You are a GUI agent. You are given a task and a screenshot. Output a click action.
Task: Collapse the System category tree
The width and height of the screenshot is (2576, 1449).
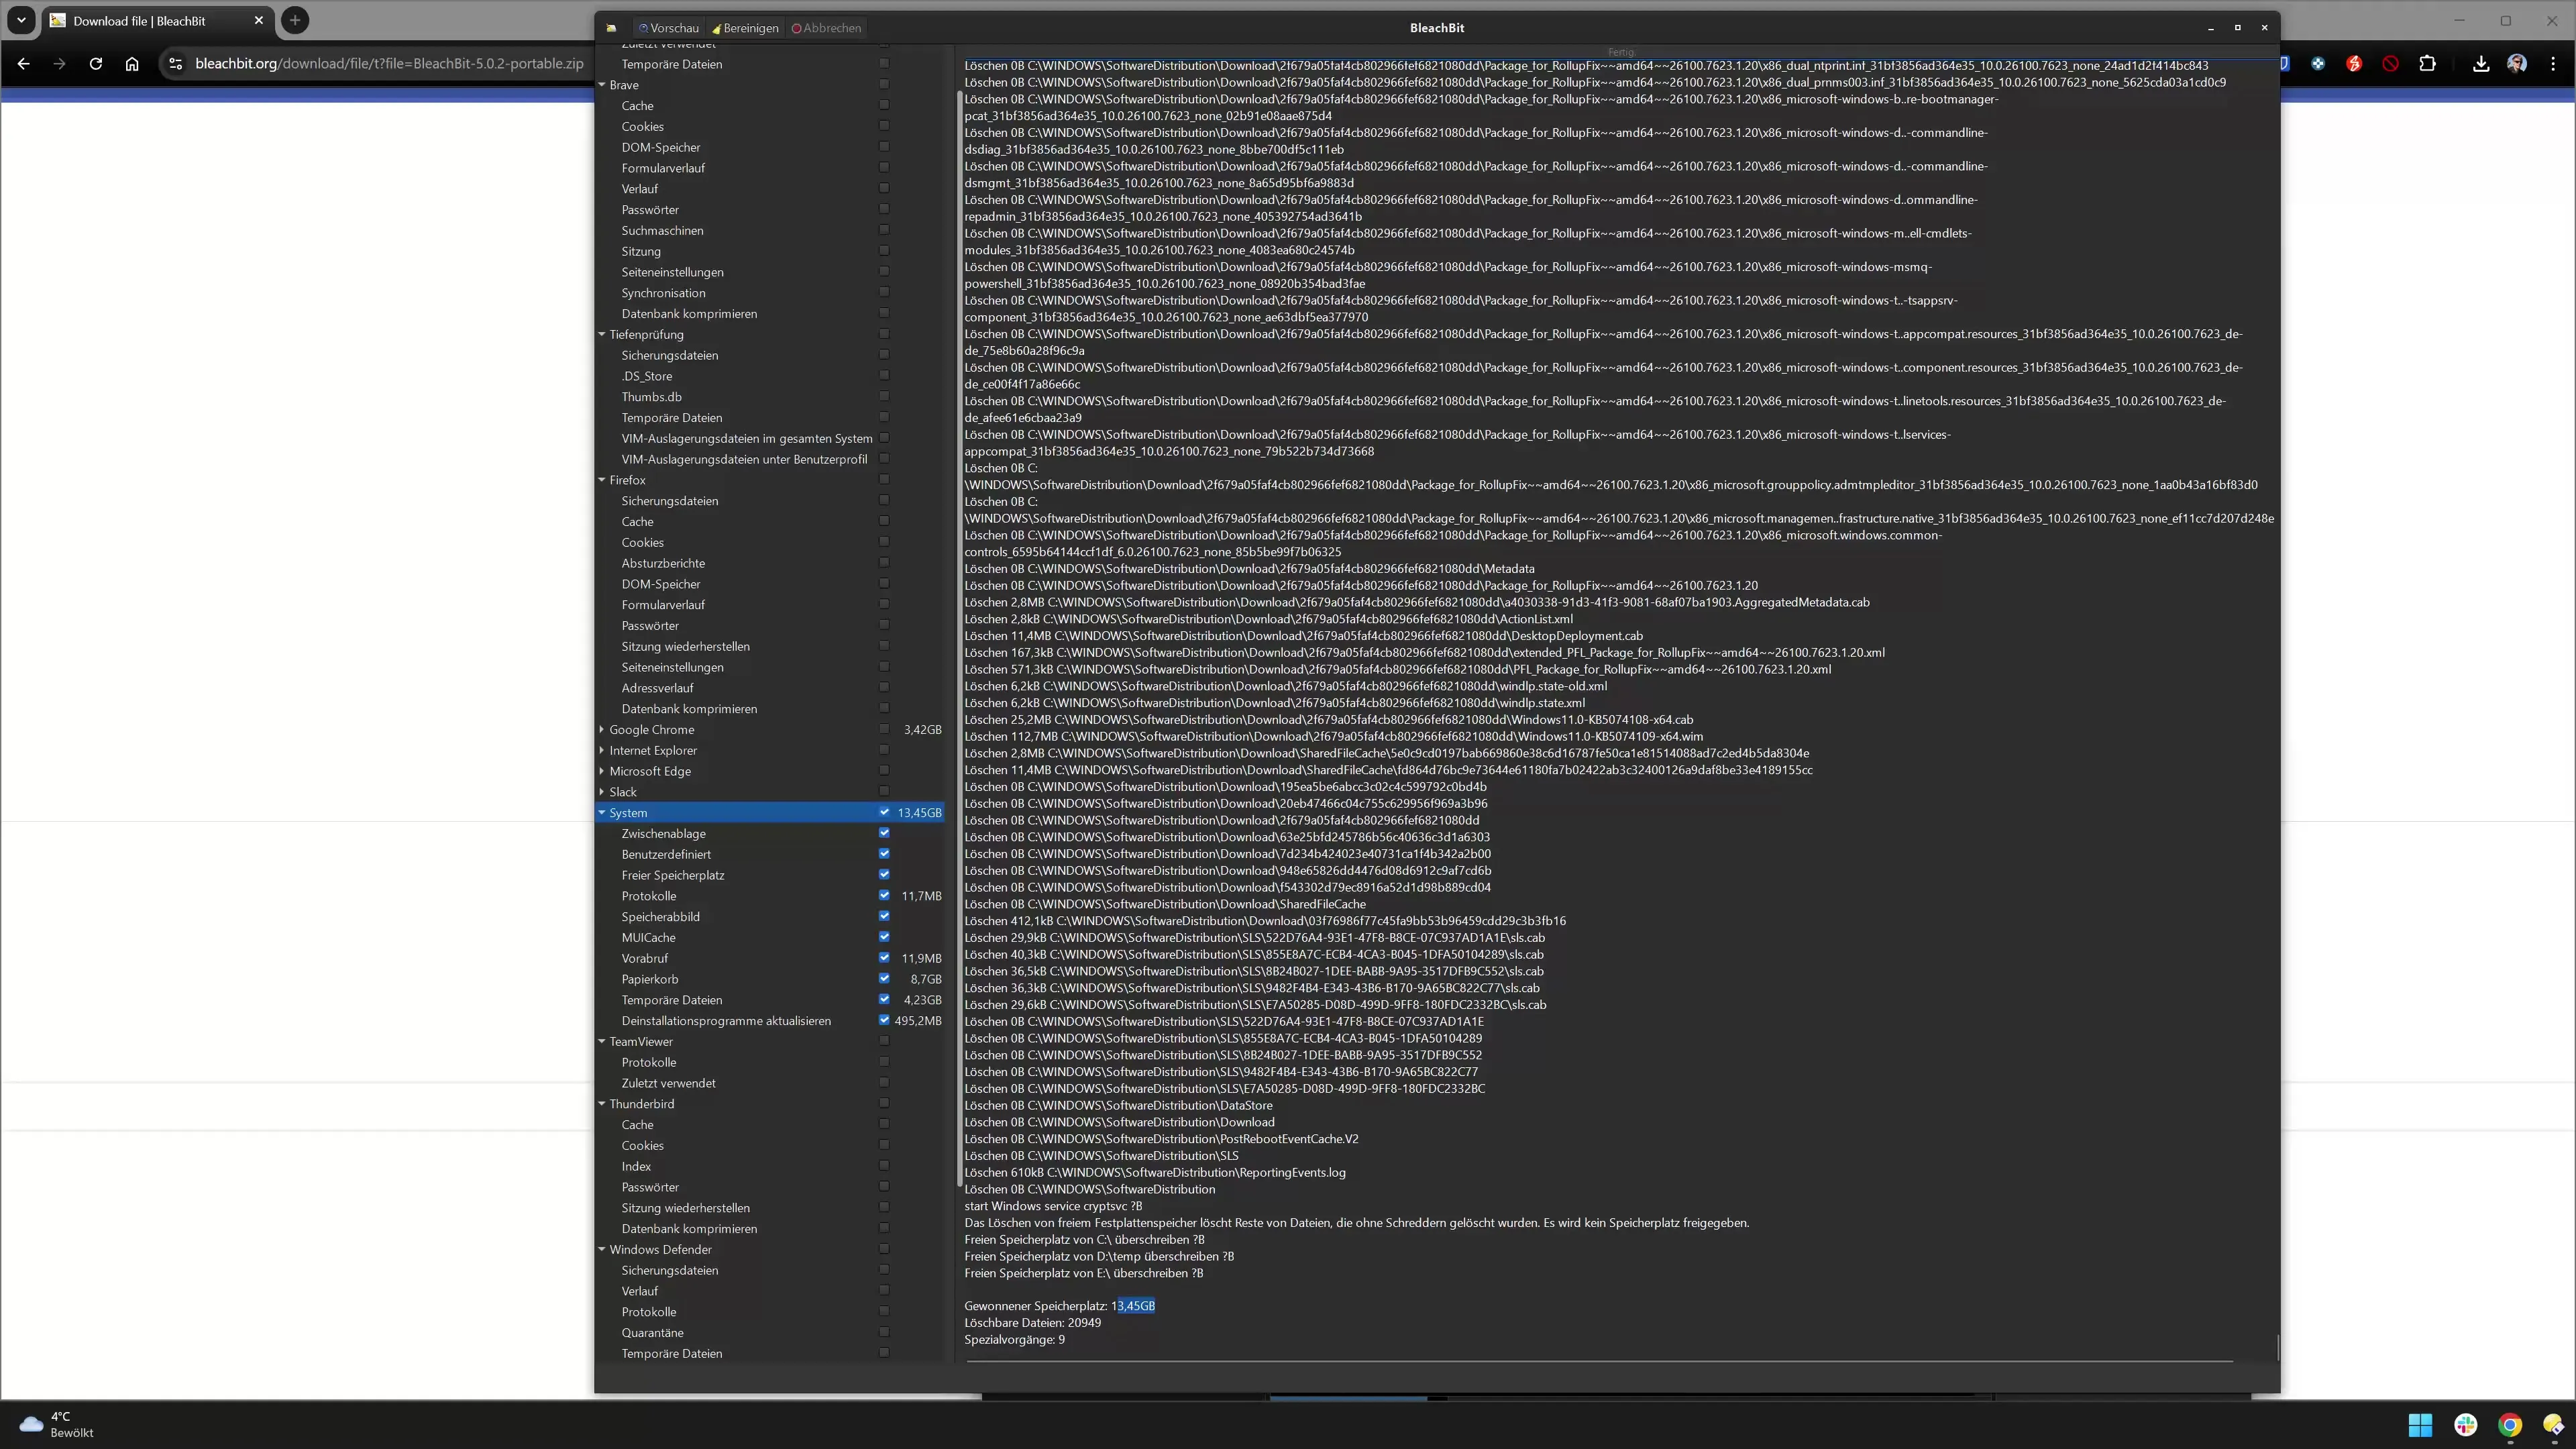pyautogui.click(x=602, y=813)
